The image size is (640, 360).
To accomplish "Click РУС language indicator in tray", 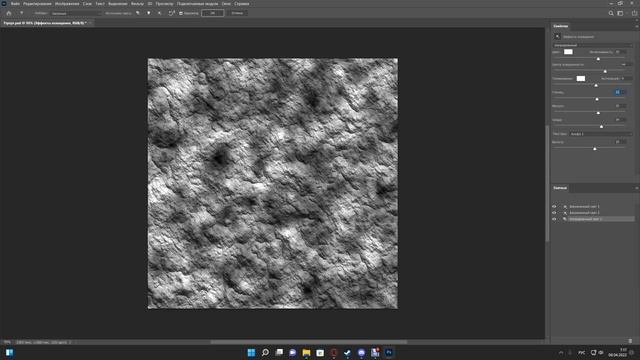I will click(582, 353).
